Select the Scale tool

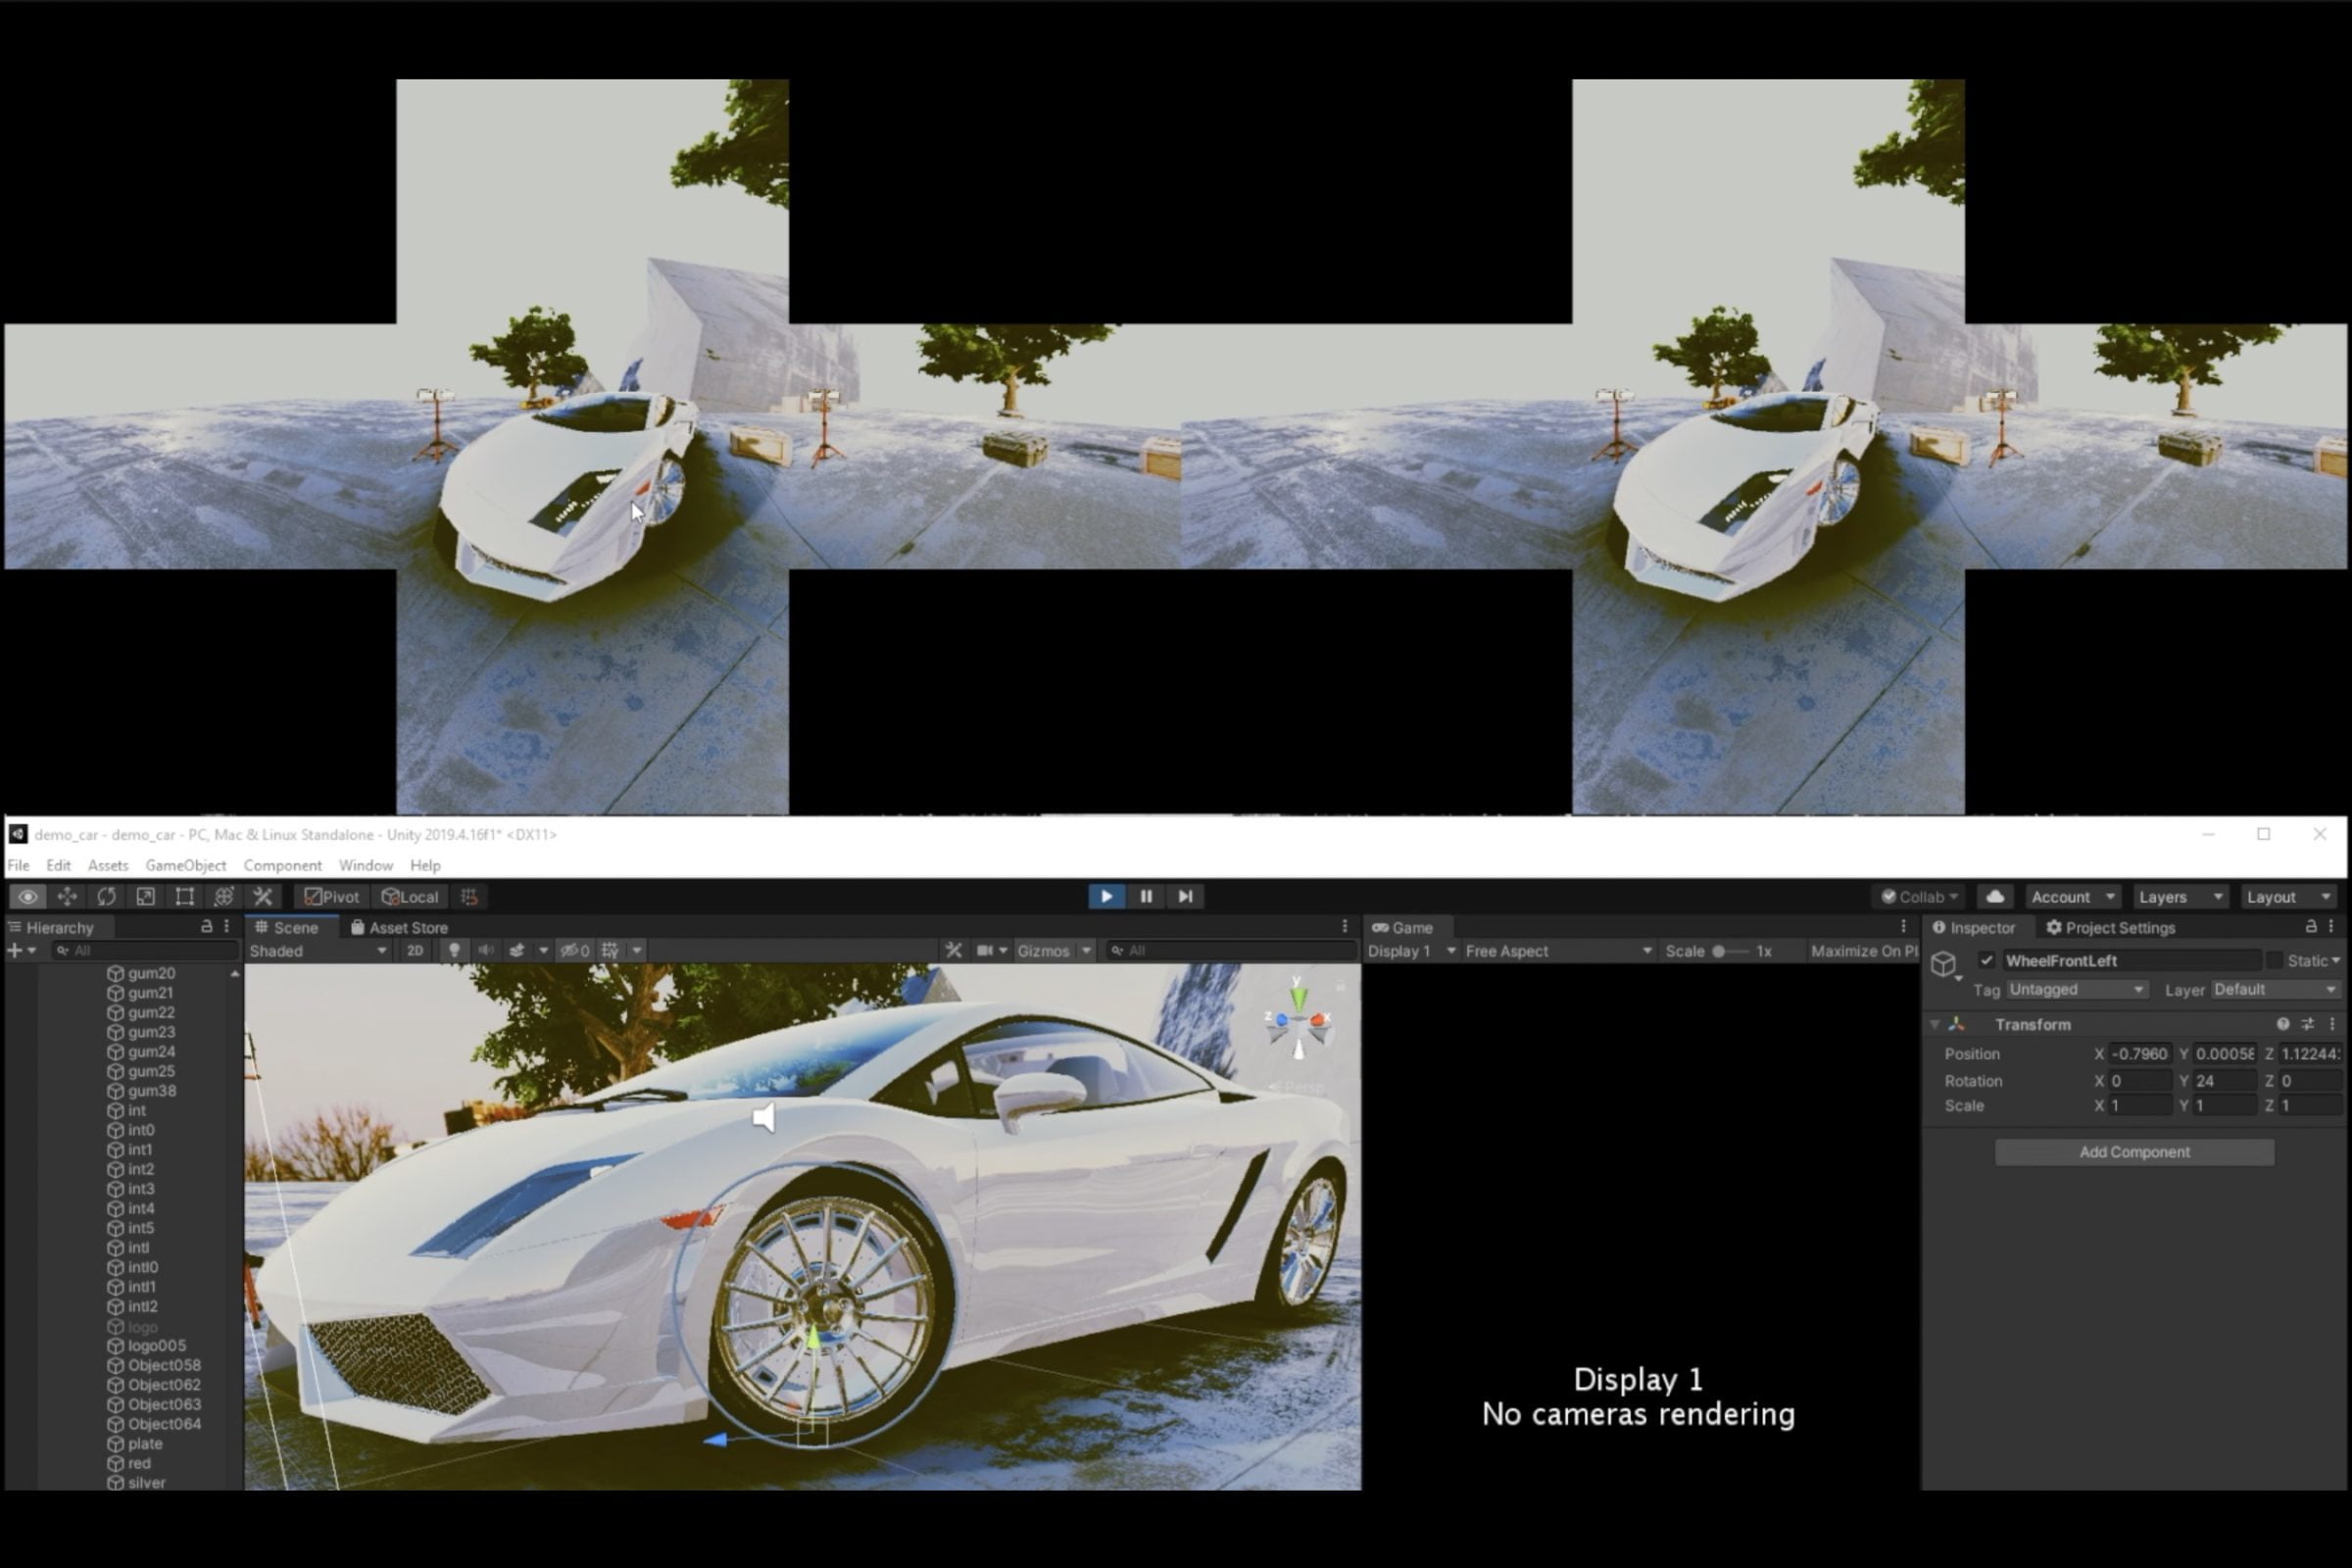point(145,897)
